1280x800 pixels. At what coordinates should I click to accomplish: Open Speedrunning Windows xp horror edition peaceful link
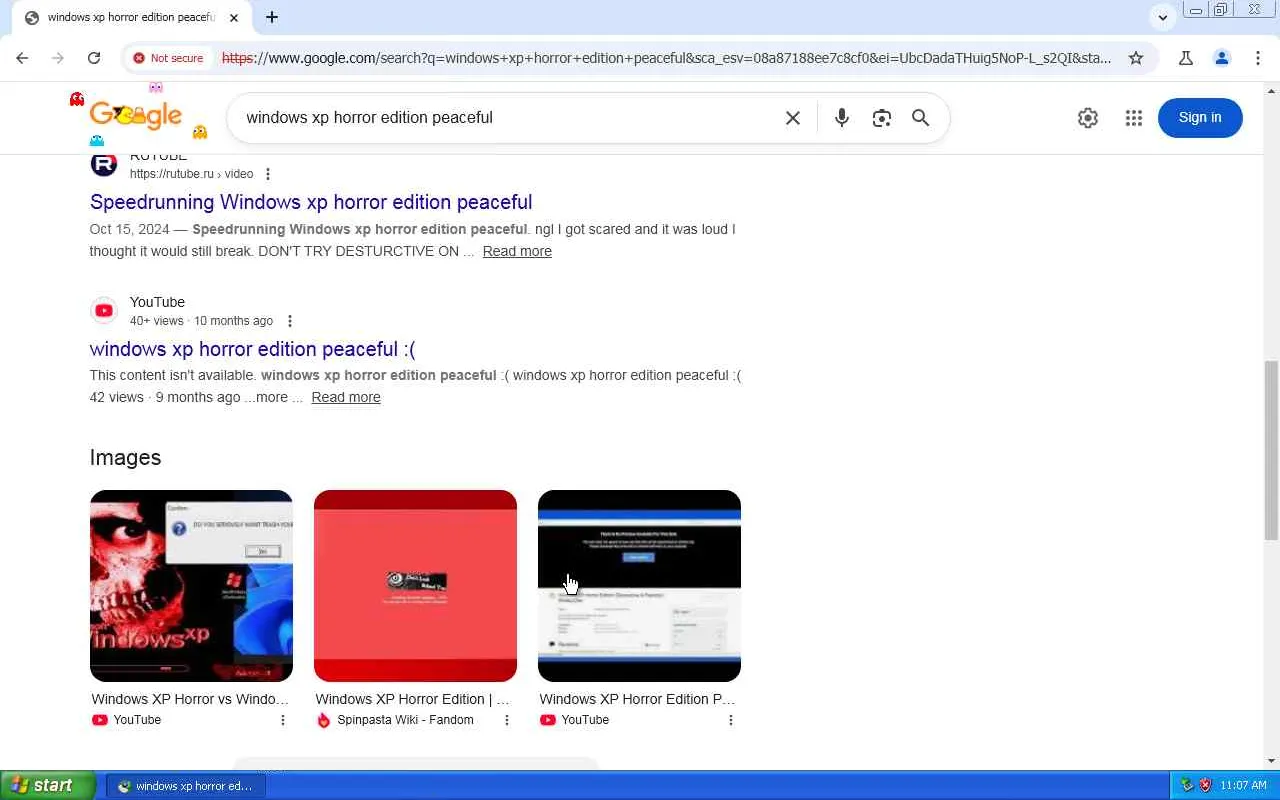311,202
